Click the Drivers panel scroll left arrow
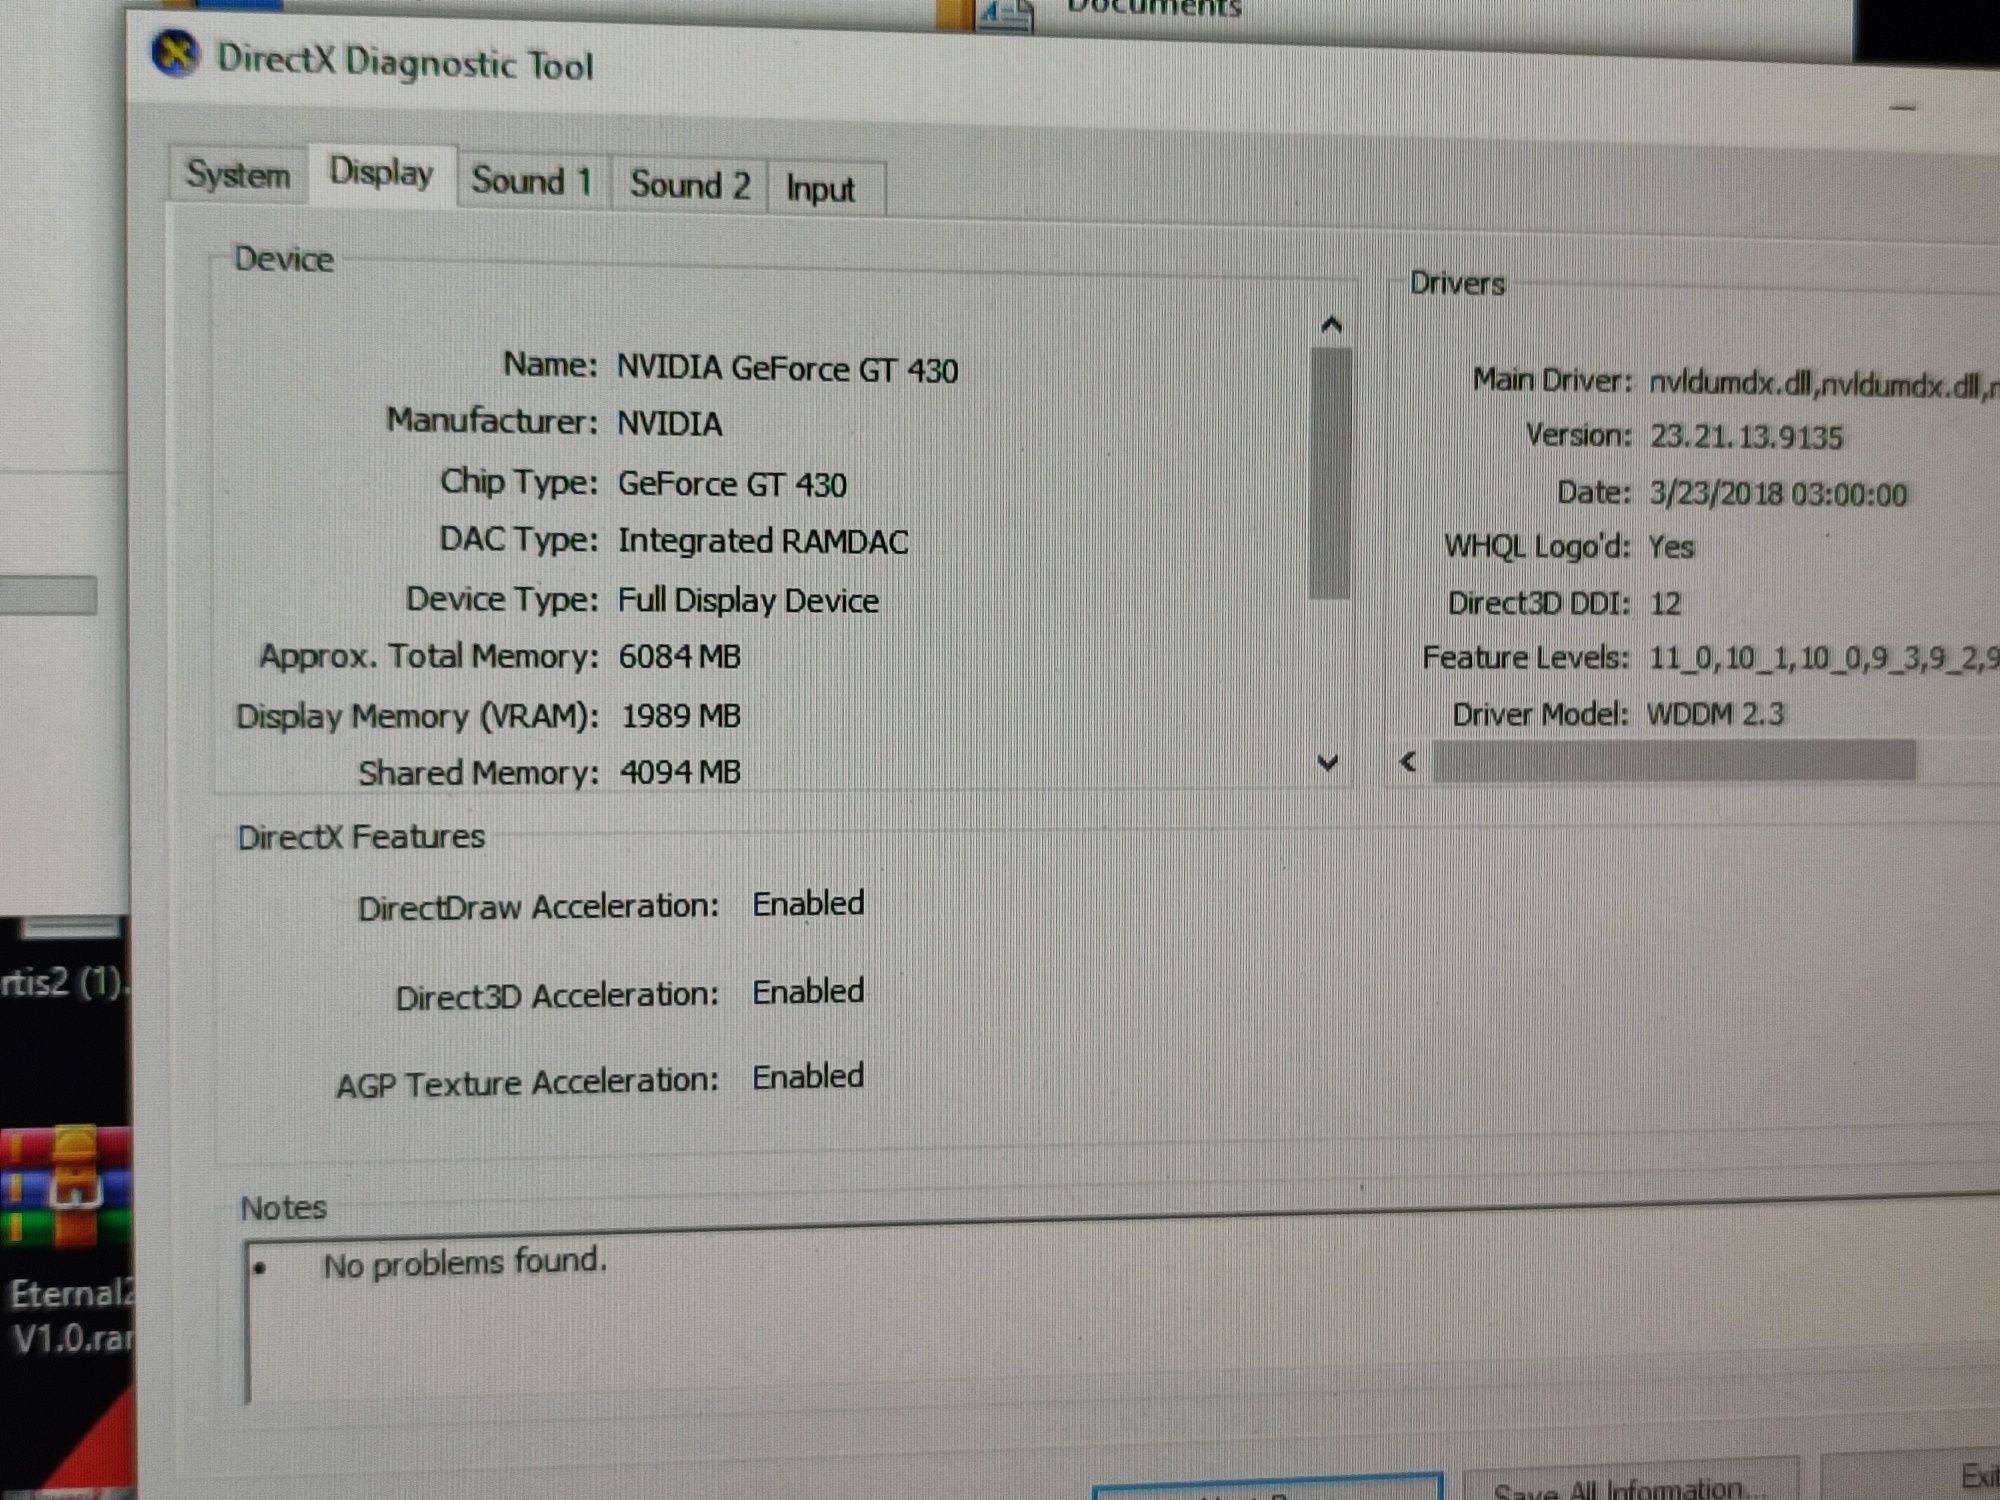The height and width of the screenshot is (1500, 2000). click(x=1408, y=762)
